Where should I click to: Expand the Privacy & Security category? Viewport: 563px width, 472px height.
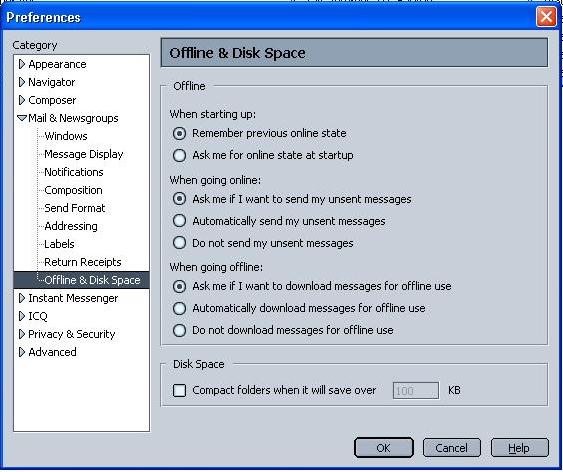point(22,334)
